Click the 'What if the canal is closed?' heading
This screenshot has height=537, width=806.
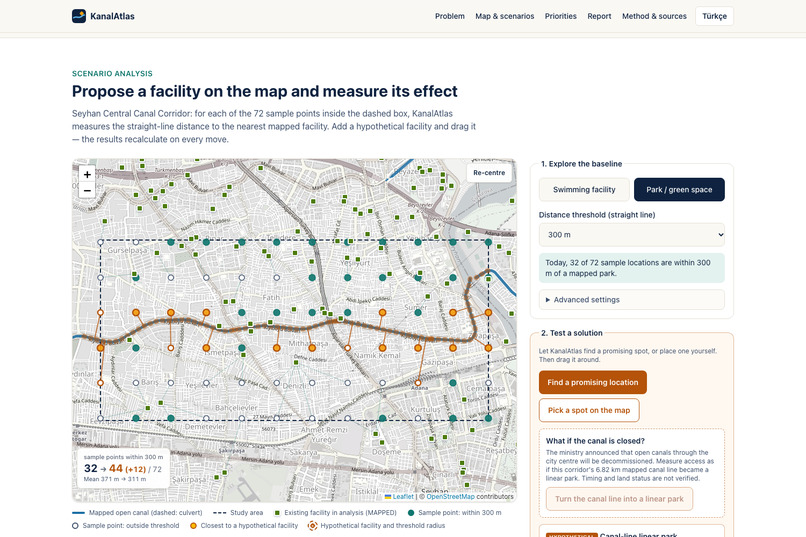click(595, 441)
